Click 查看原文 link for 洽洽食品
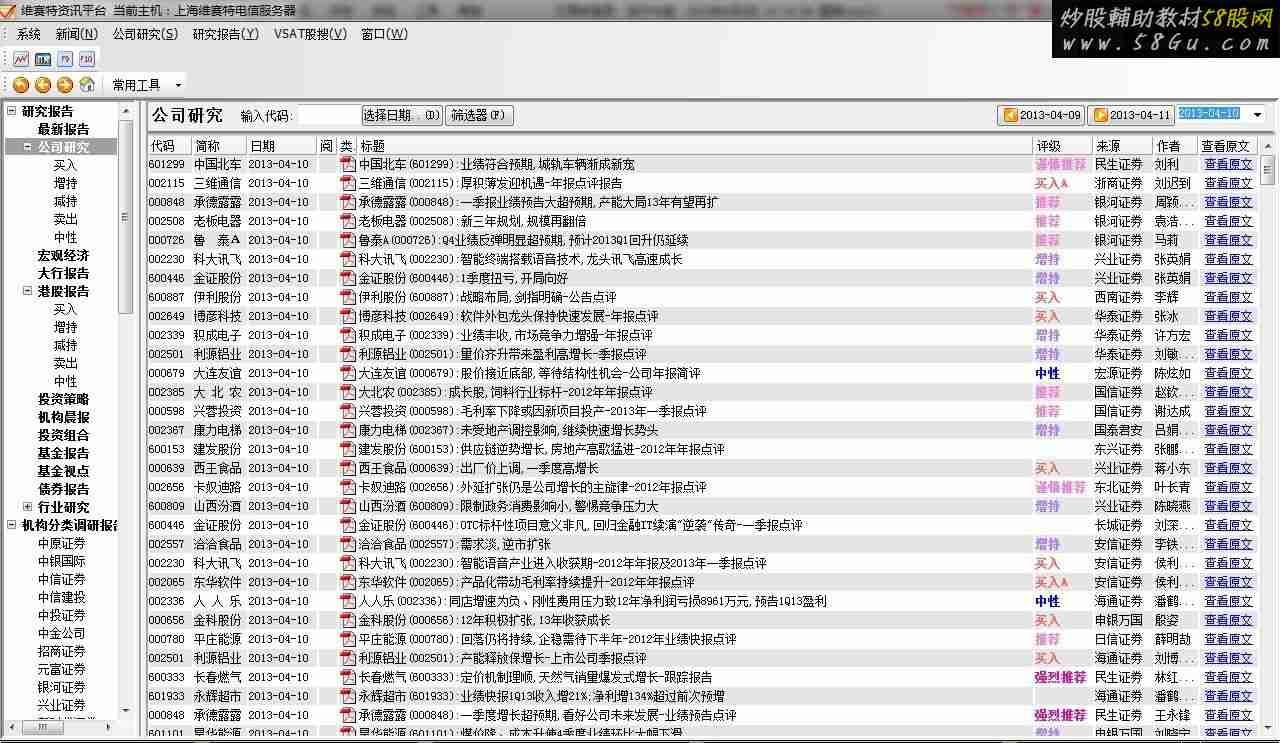This screenshot has width=1280, height=743. coord(1227,544)
